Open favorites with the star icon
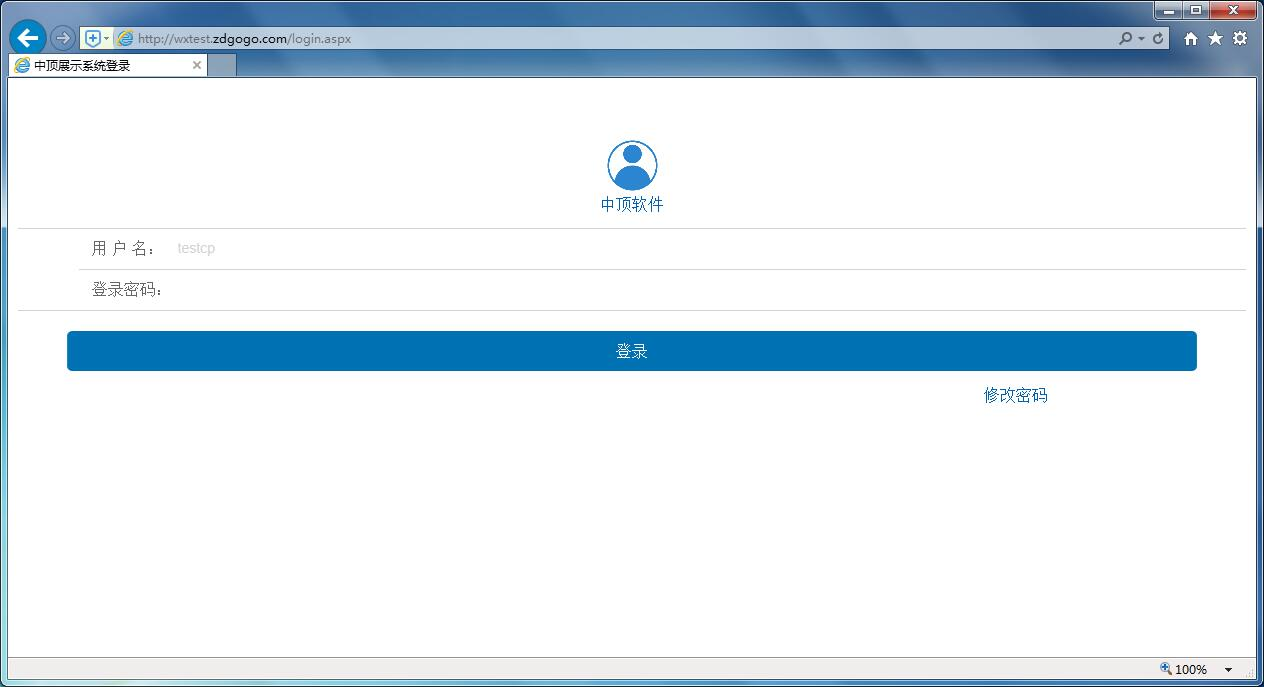 (1215, 38)
